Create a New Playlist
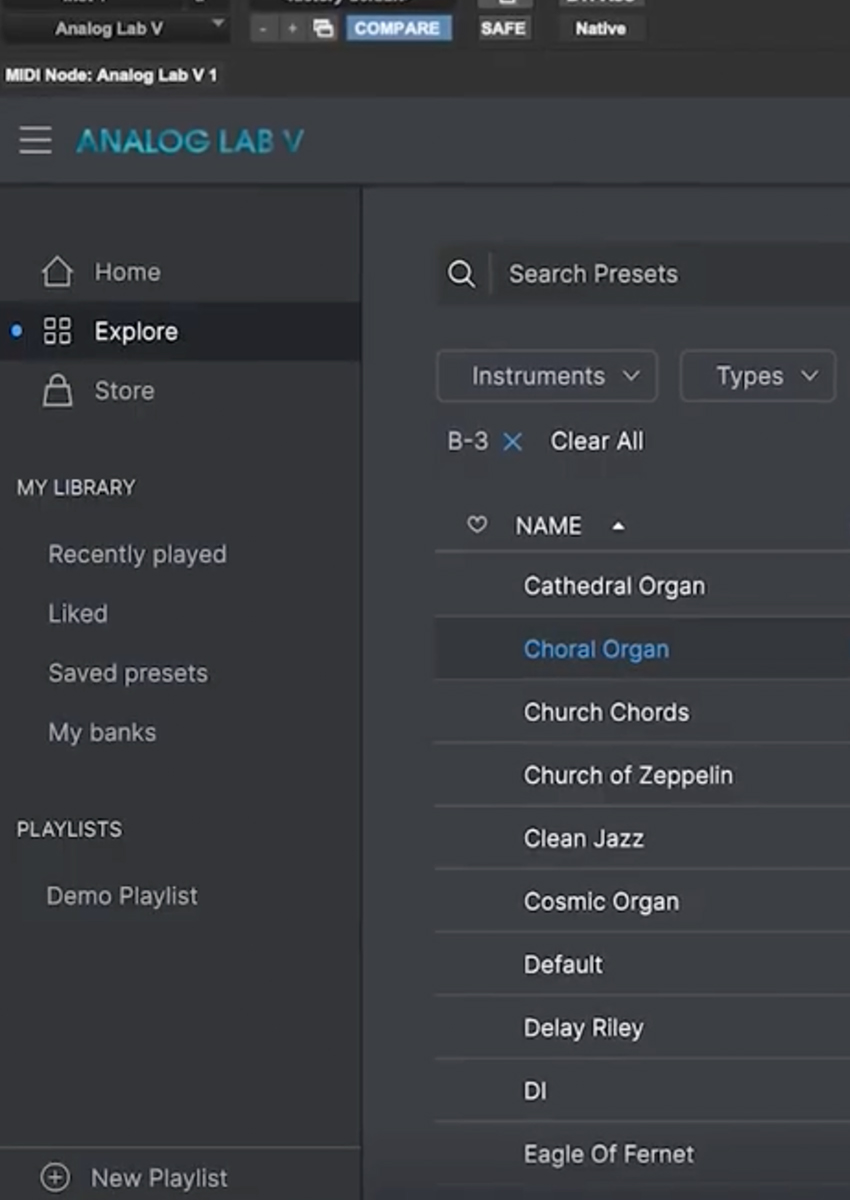This screenshot has height=1200, width=850. click(159, 1178)
